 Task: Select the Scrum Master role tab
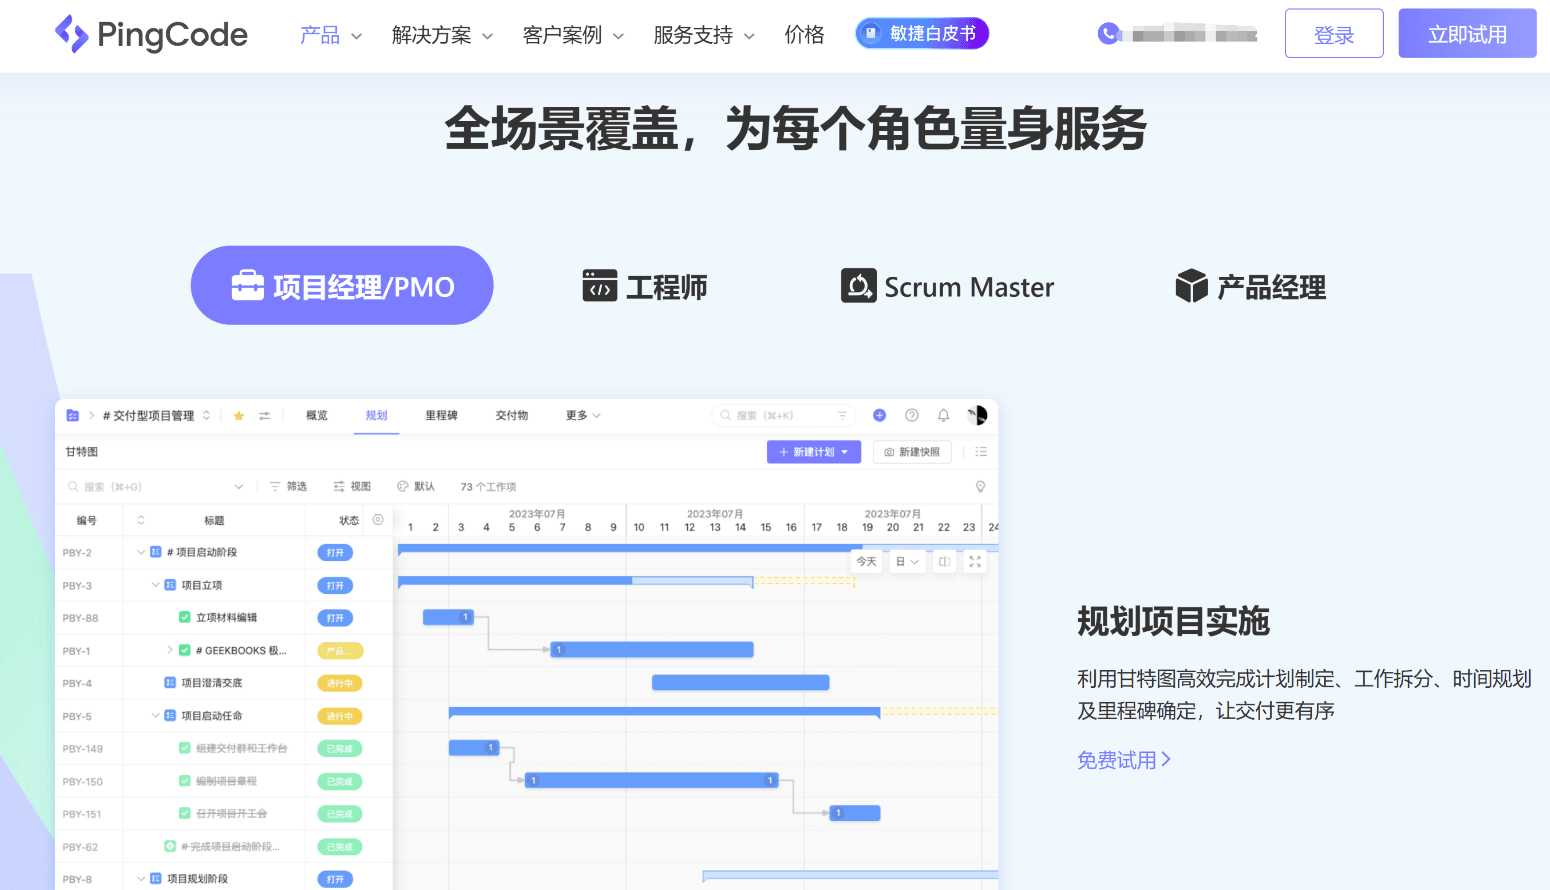pos(948,287)
